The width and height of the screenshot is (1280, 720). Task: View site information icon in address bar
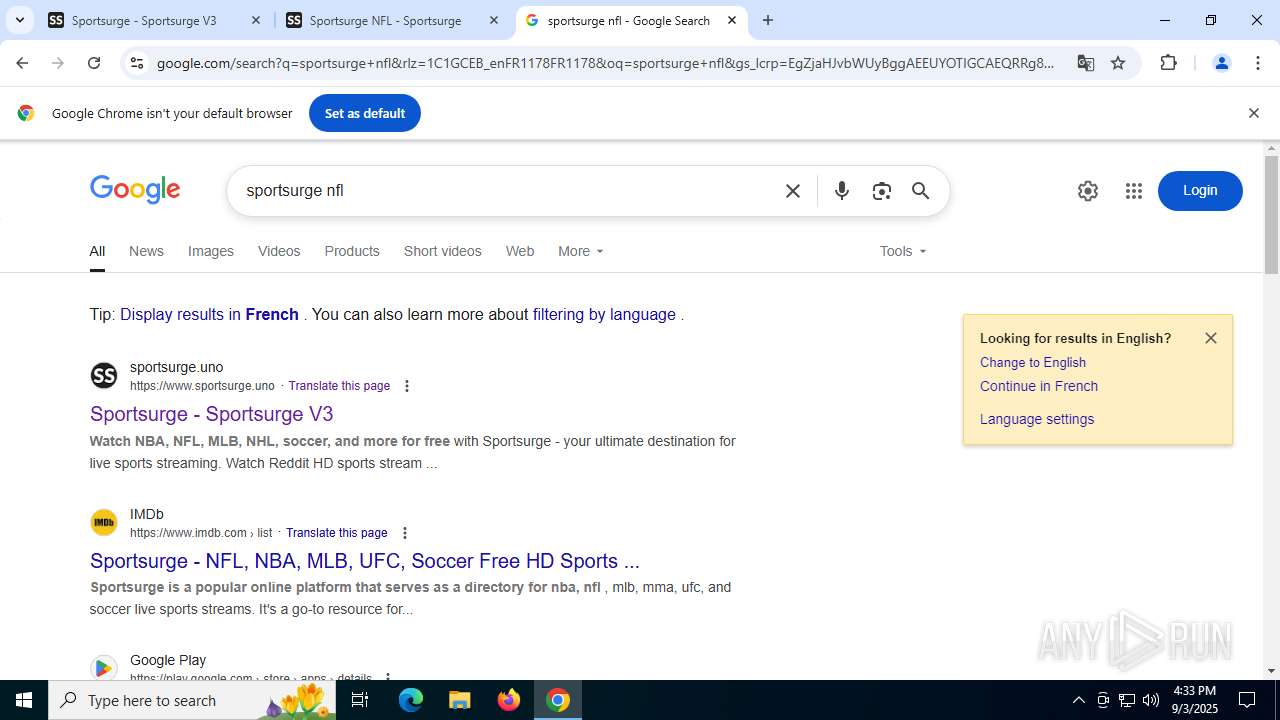point(137,63)
